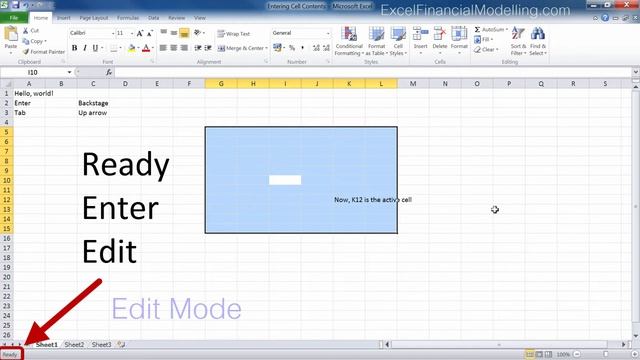Apply Comma Style number format
640x360 pixels.
tap(302, 48)
